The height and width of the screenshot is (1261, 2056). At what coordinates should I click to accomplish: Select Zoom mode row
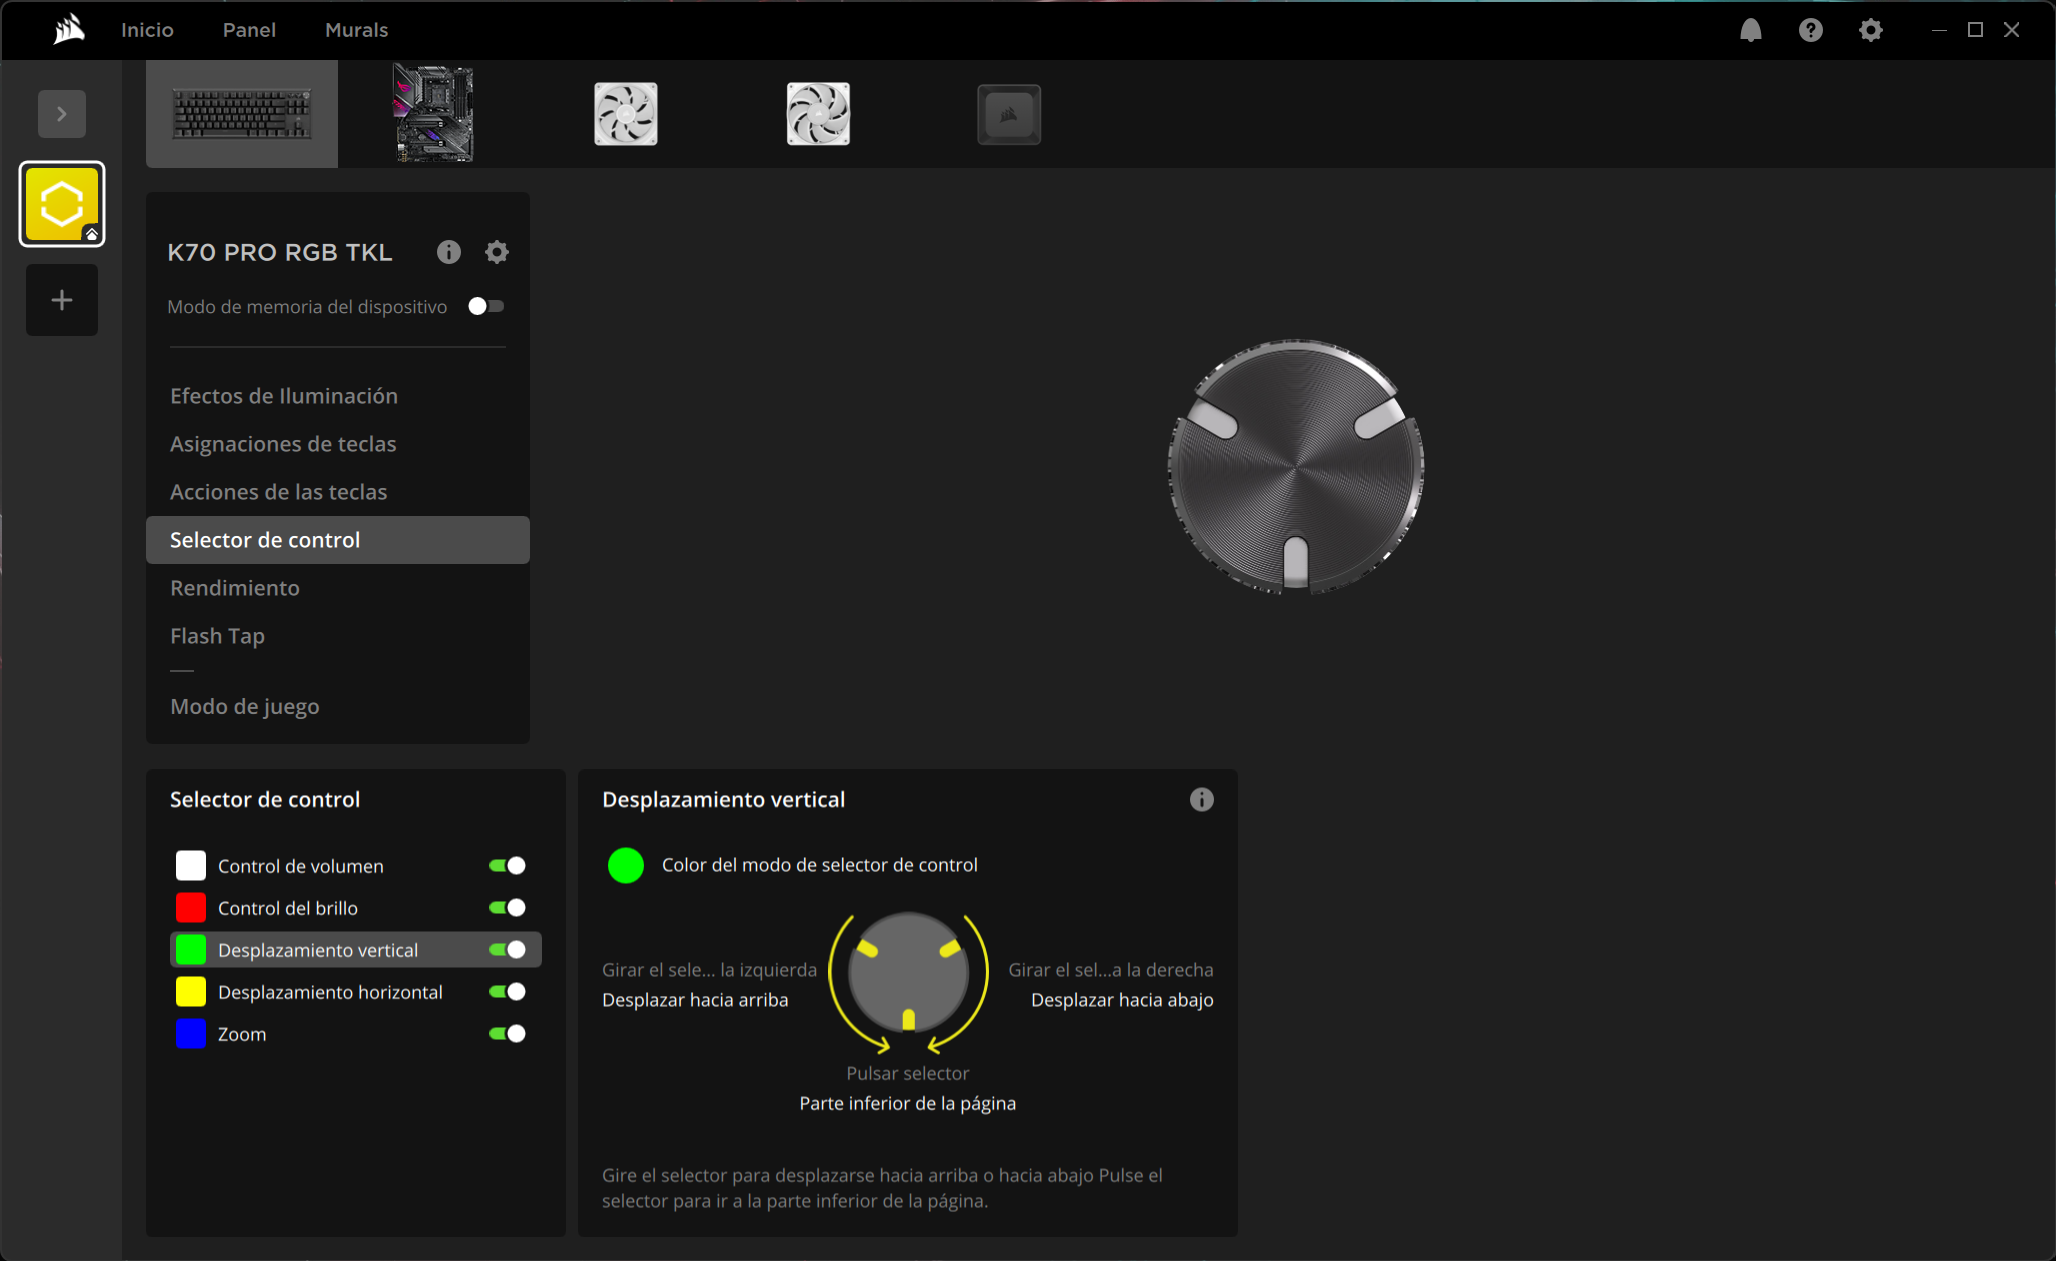pyautogui.click(x=356, y=1034)
